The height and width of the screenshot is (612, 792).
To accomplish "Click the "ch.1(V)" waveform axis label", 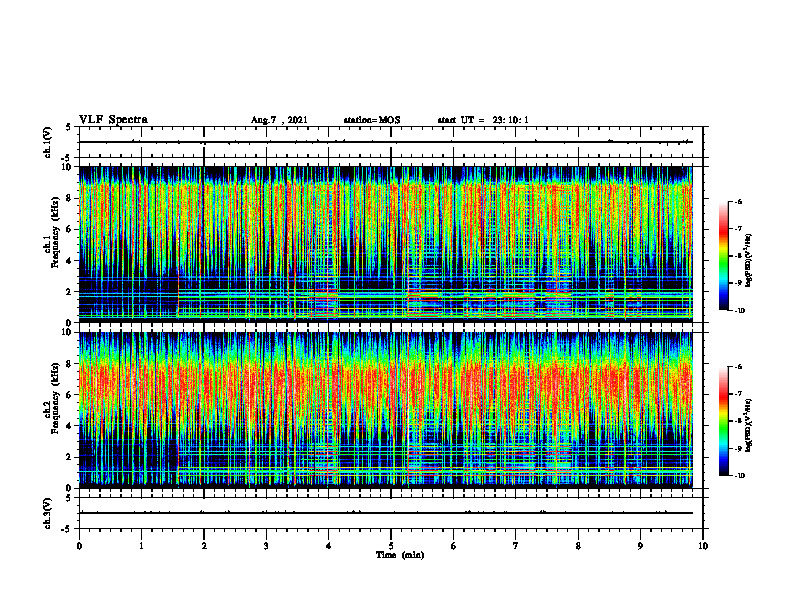I will pyautogui.click(x=48, y=142).
